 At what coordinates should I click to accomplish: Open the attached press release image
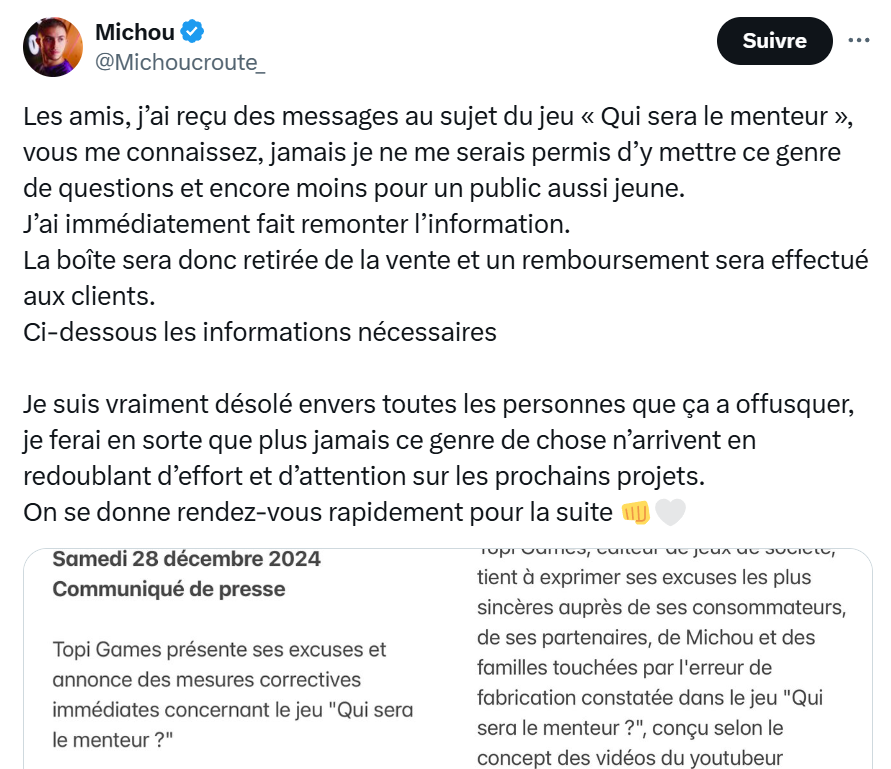447,658
